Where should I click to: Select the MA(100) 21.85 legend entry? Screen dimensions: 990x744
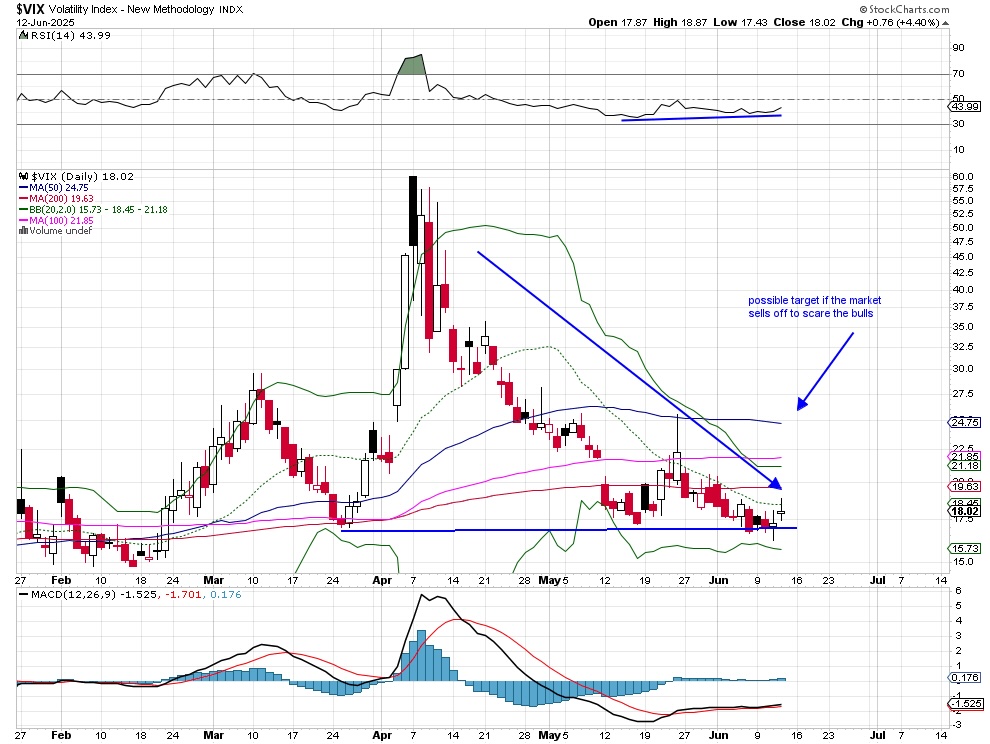click(51, 220)
